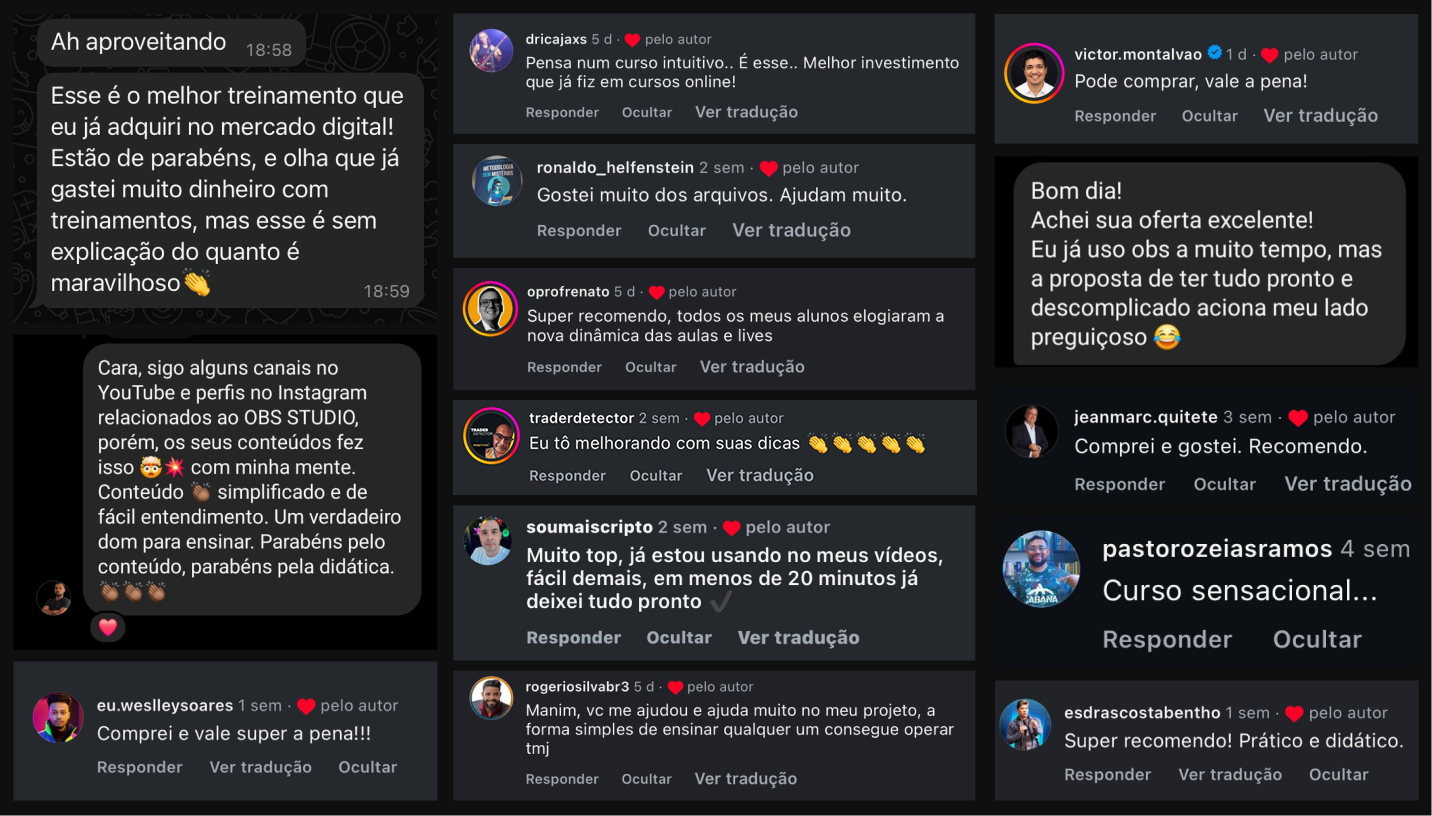This screenshot has width=1432, height=816.
Task: Click eu.weslleysoares profile avatar
Action: pos(58,718)
